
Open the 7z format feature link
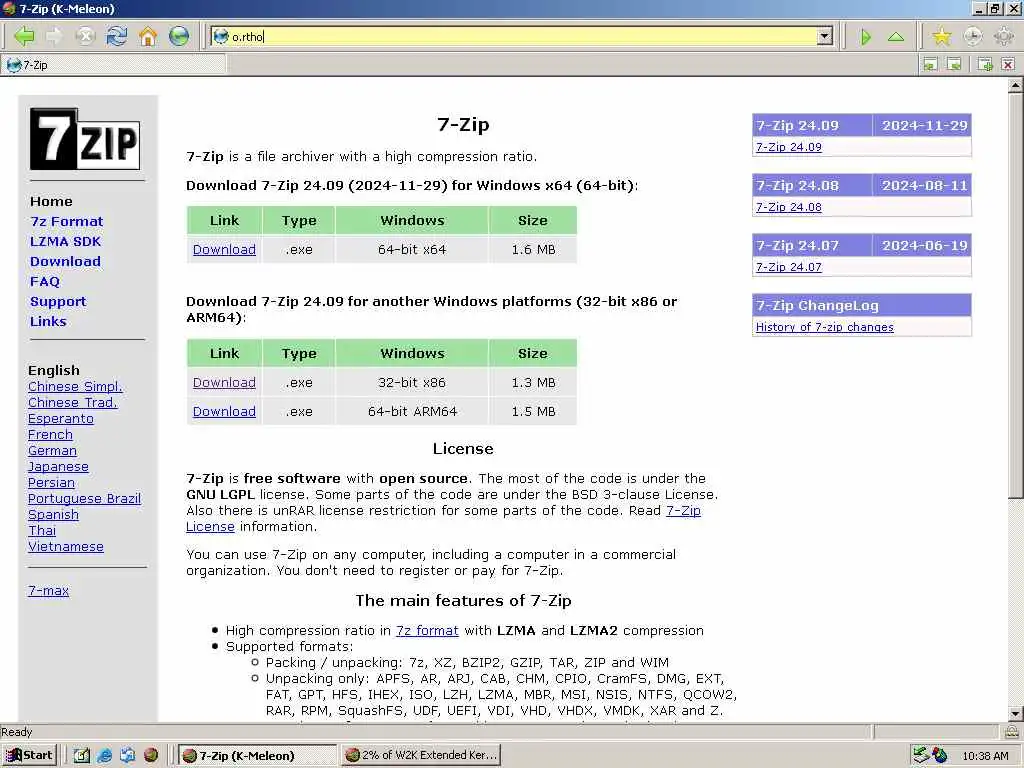point(427,631)
